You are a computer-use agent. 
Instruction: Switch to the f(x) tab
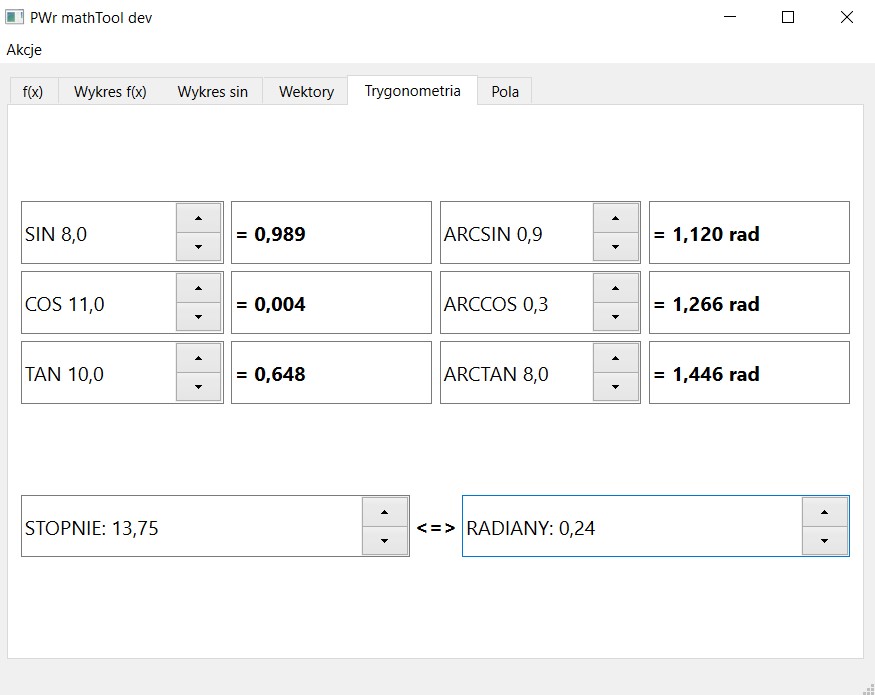33,91
